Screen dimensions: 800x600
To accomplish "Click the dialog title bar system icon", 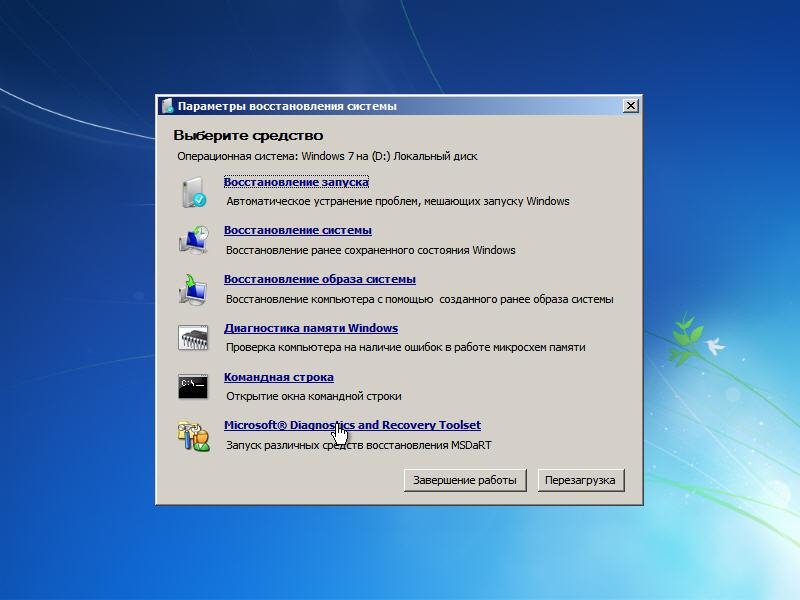I will pos(167,106).
